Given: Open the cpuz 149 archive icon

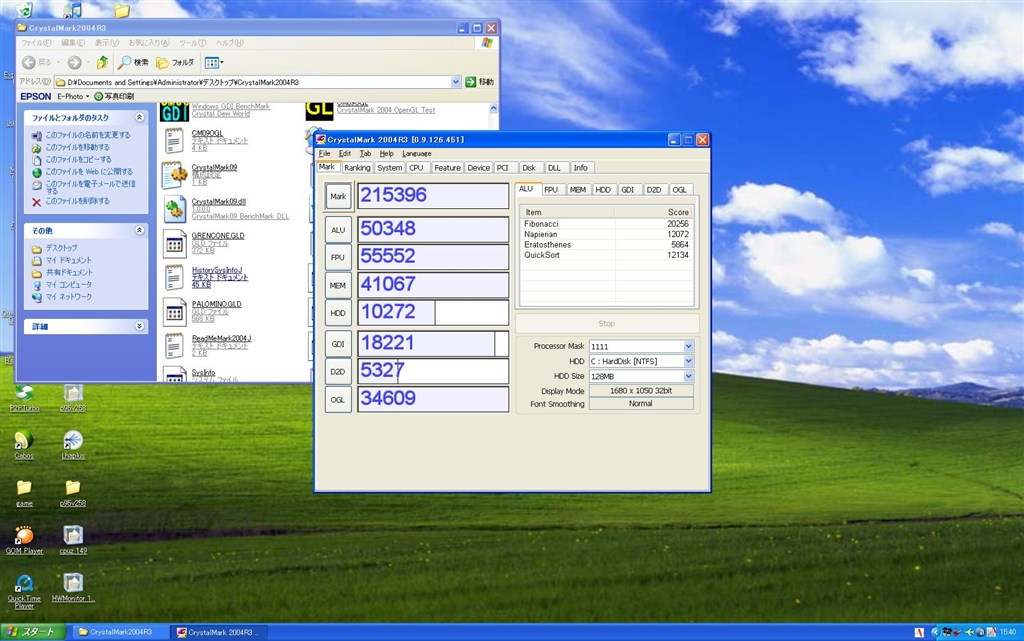Looking at the screenshot, I should click(x=72, y=535).
